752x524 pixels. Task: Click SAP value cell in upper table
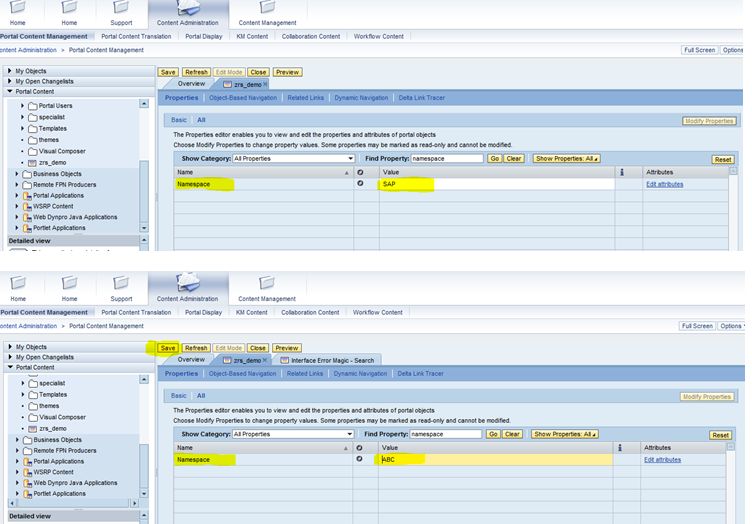pyautogui.click(x=497, y=184)
